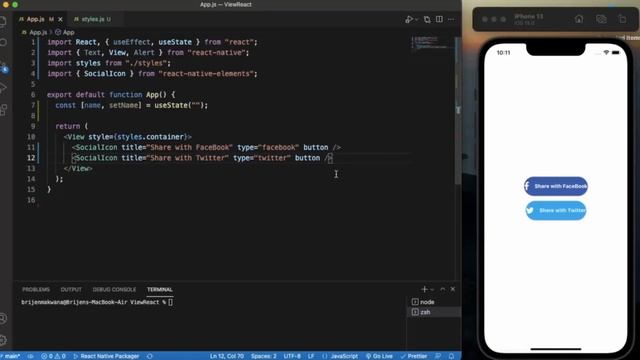Click React Native Packager in status bar
This screenshot has height=360, width=640.
tap(106, 356)
